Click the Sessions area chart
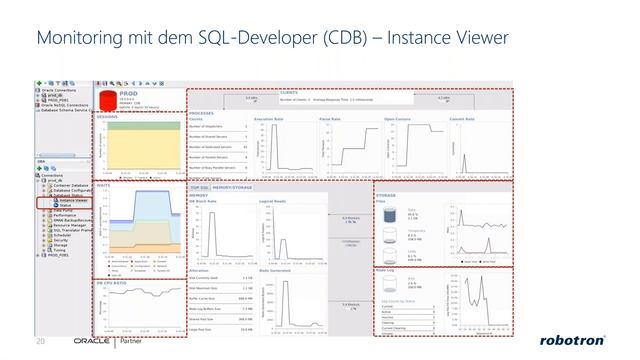 pyautogui.click(x=143, y=145)
